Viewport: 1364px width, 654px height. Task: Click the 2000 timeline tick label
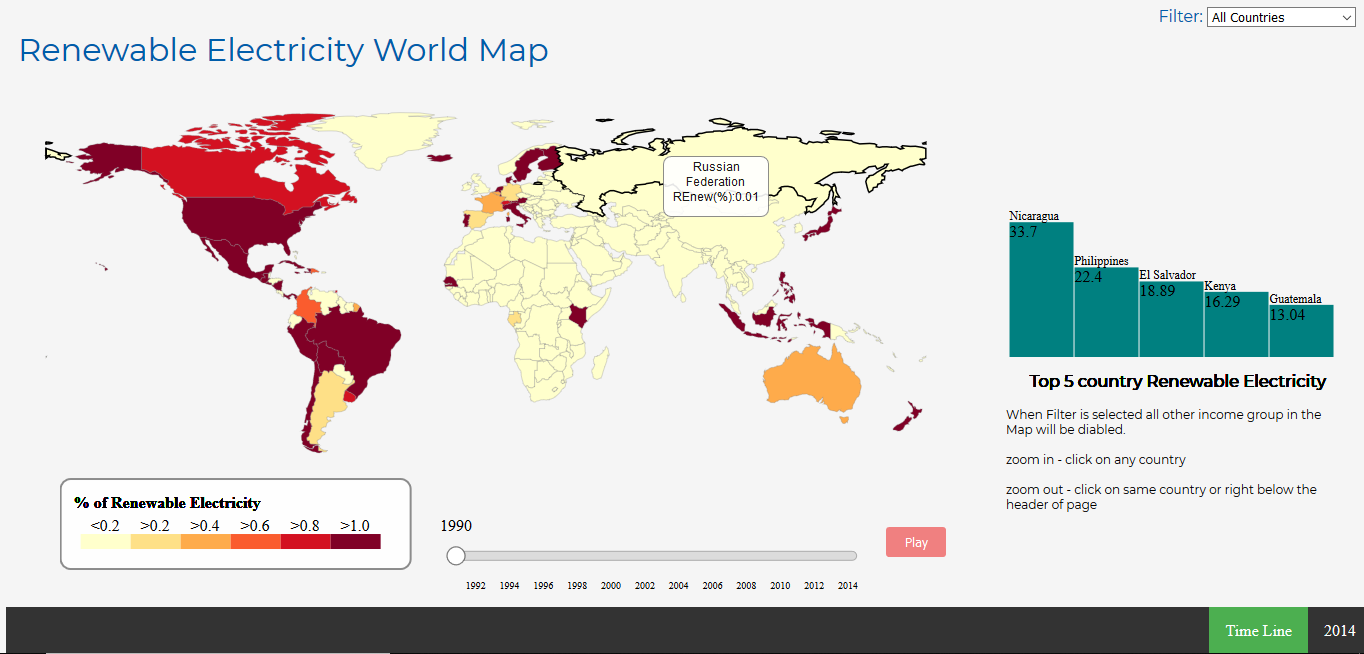[611, 586]
